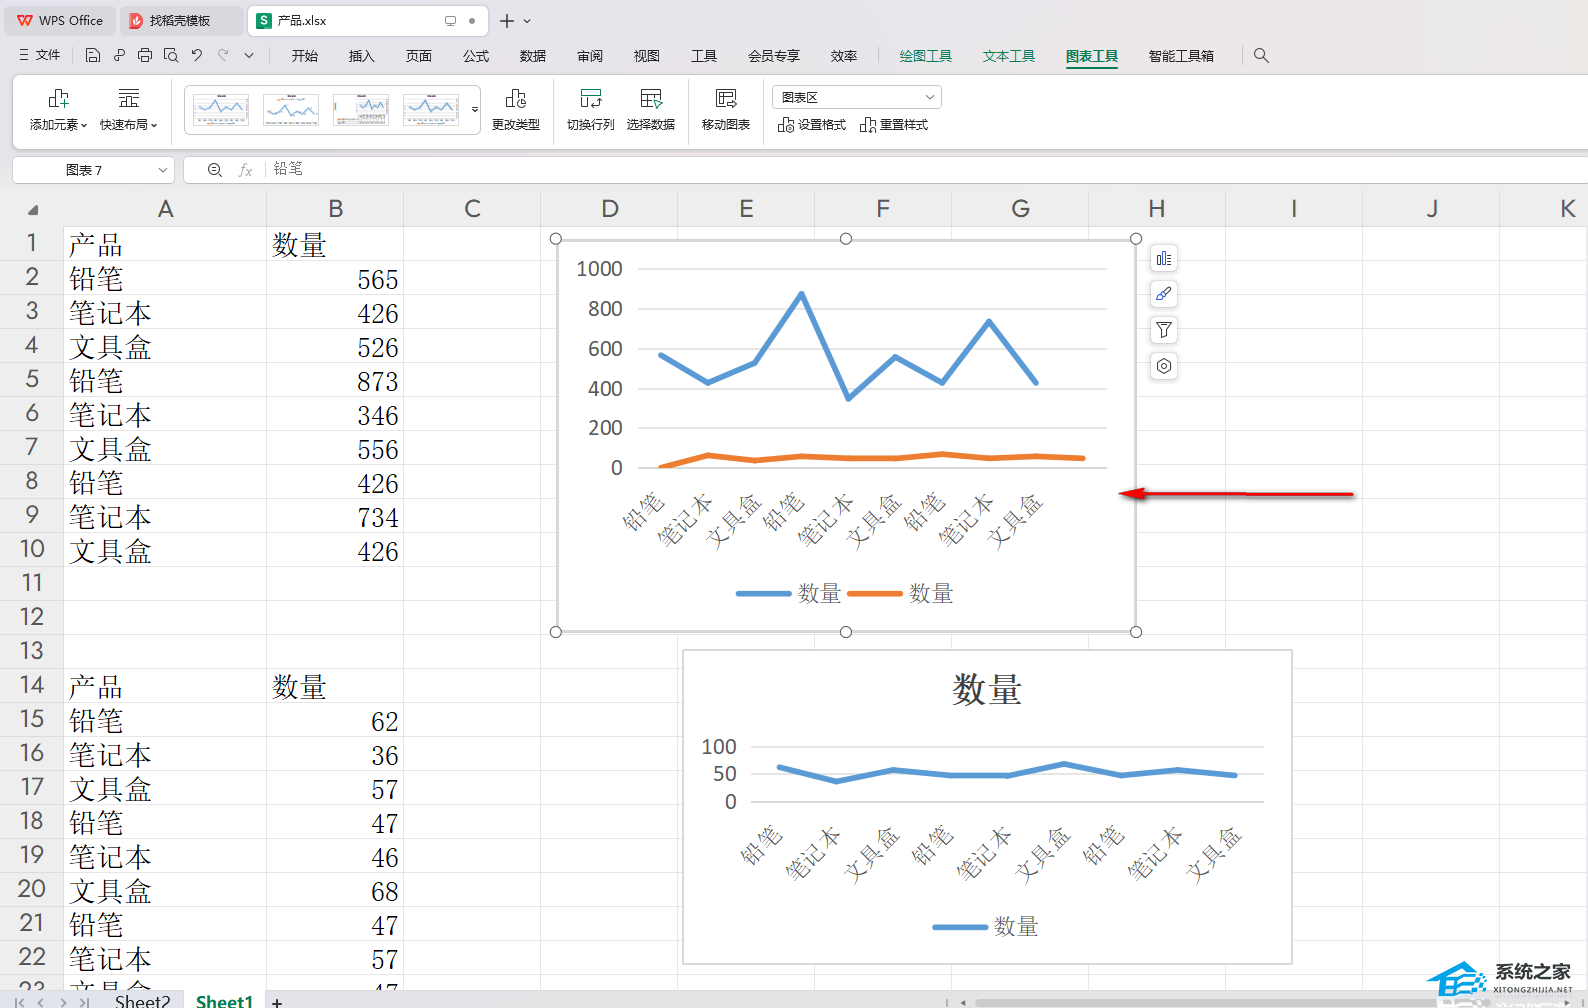Click the top-middle chart resize handle
1588x1008 pixels.
pos(846,239)
